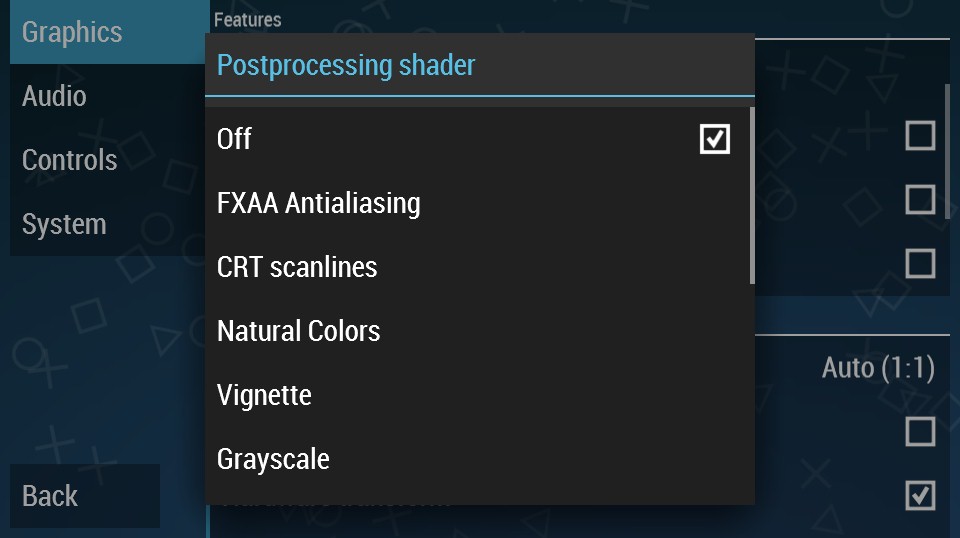Image resolution: width=960 pixels, height=538 pixels.
Task: Switch to the Graphics tab
Action: [72, 32]
